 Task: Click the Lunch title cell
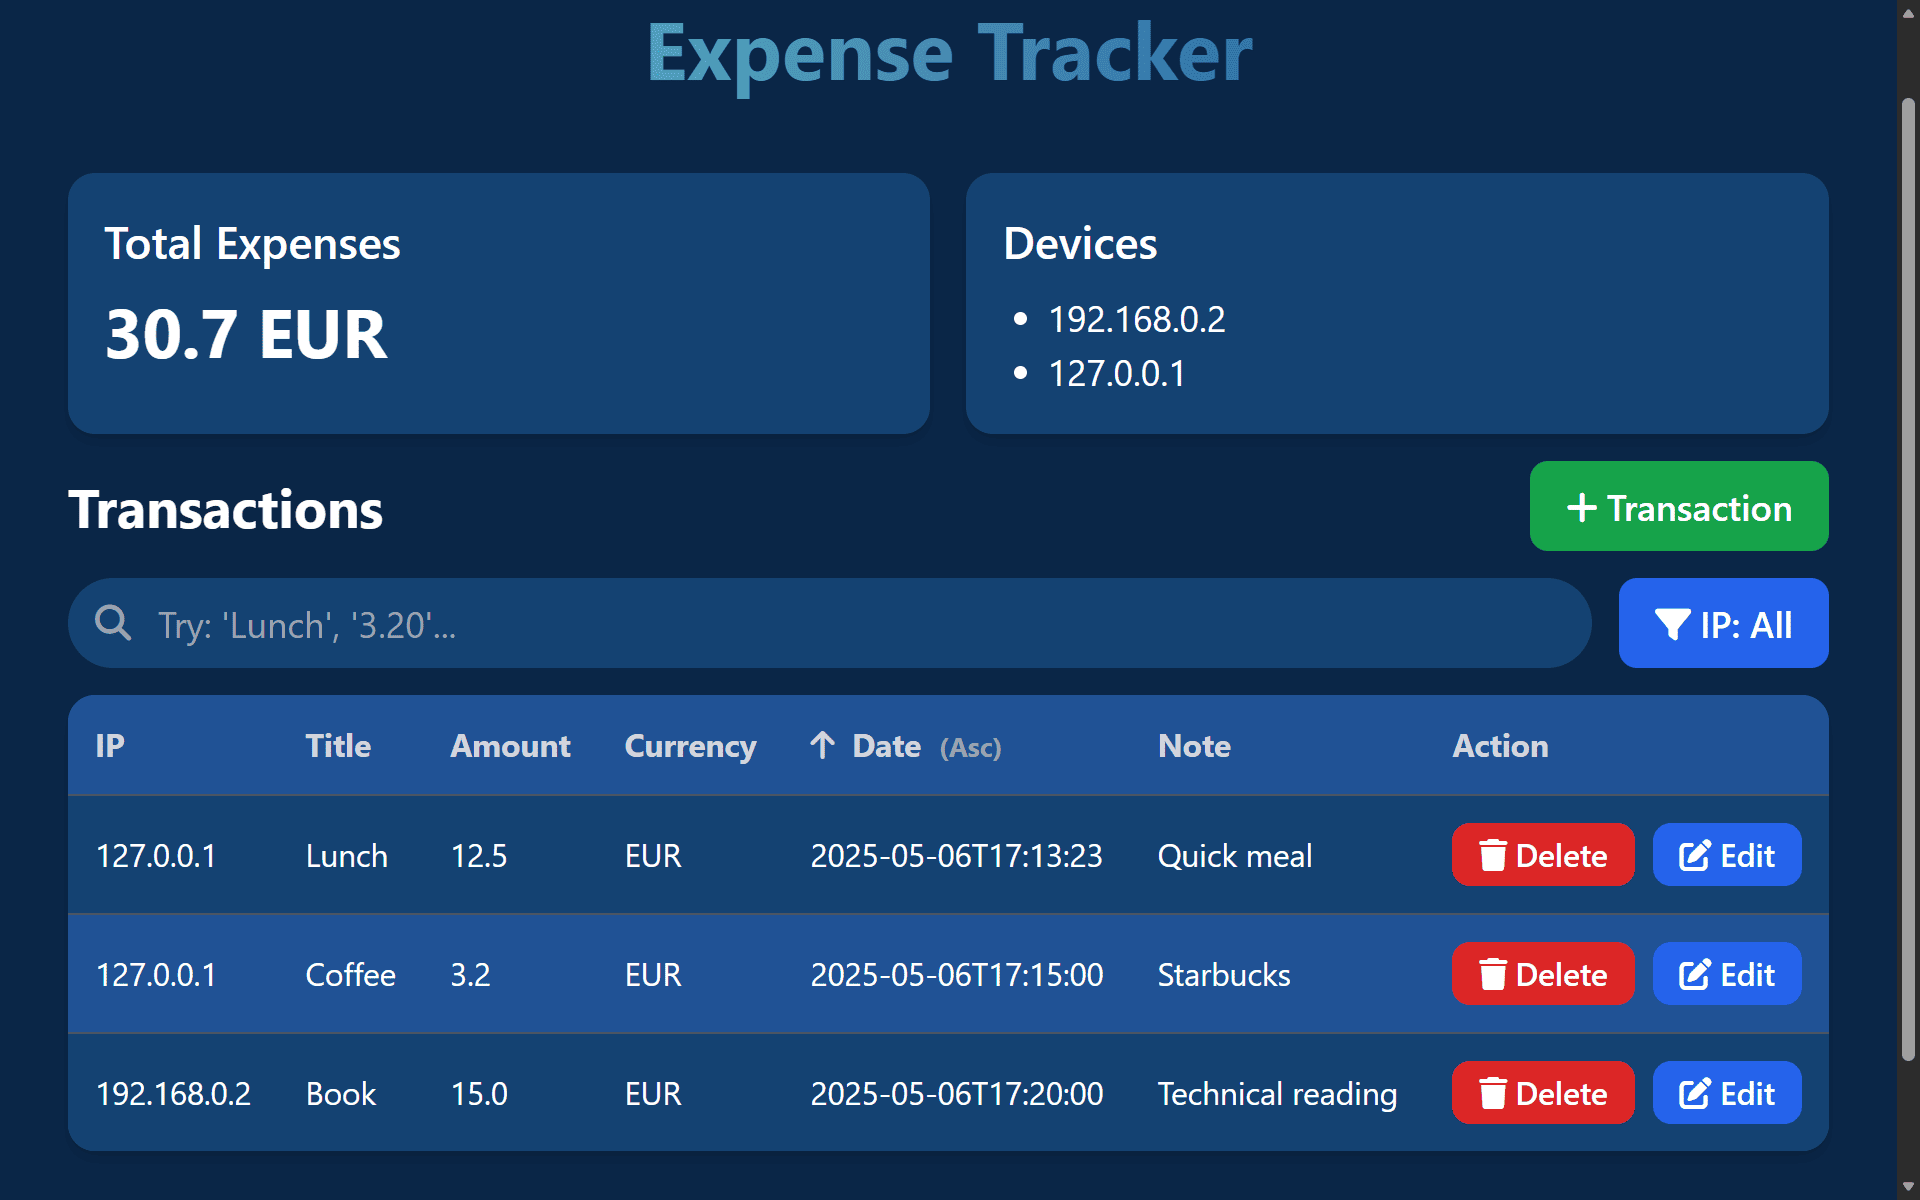346,856
